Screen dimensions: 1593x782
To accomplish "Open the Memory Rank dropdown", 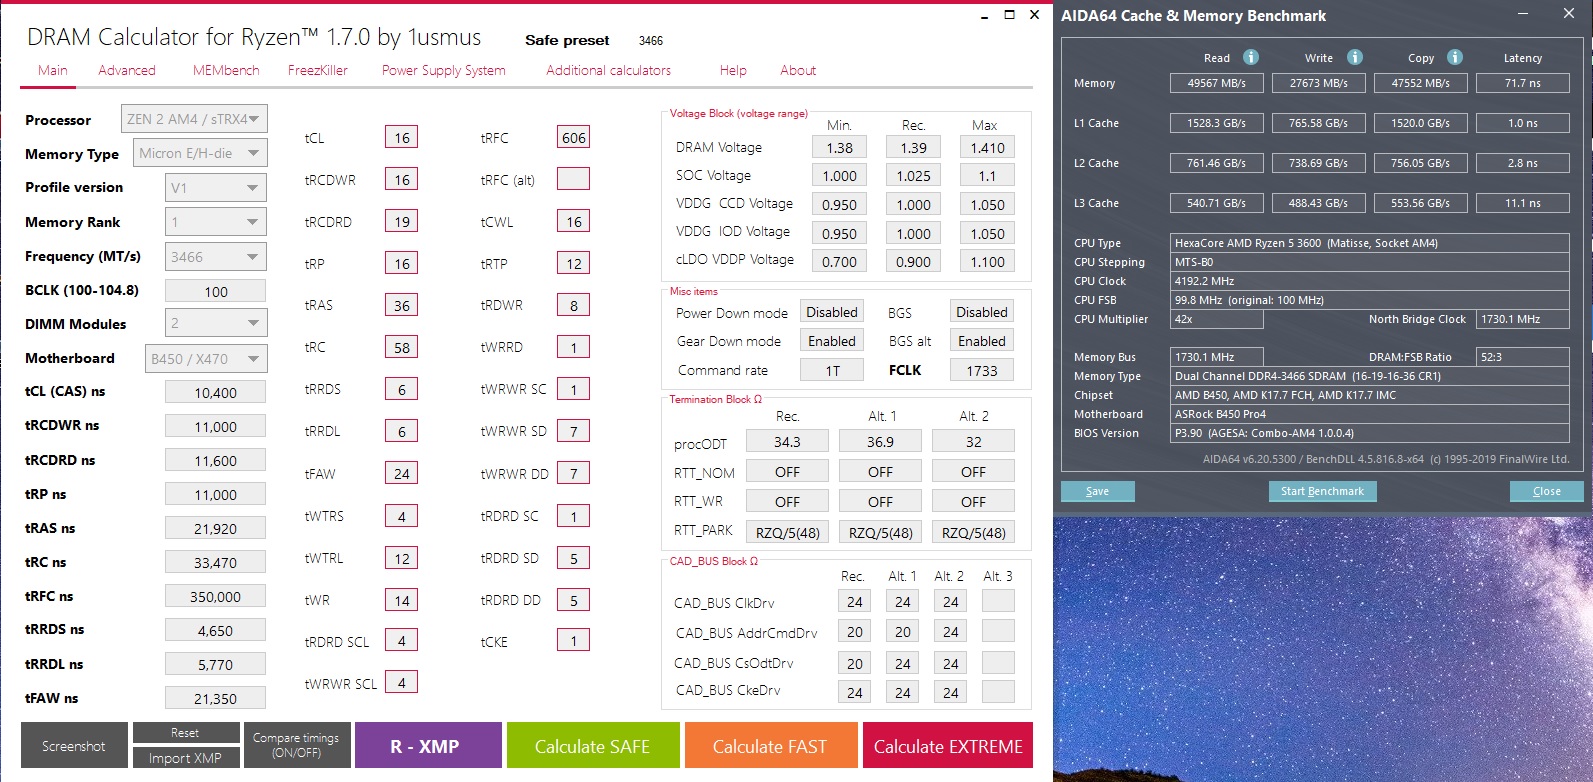I will click(215, 222).
